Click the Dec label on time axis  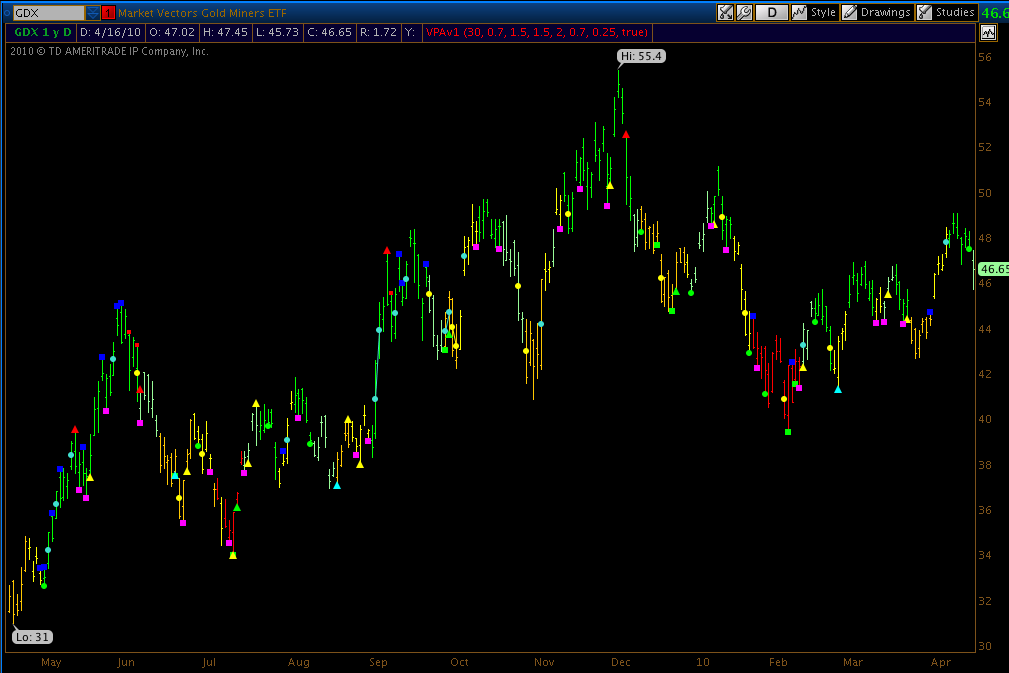620,662
